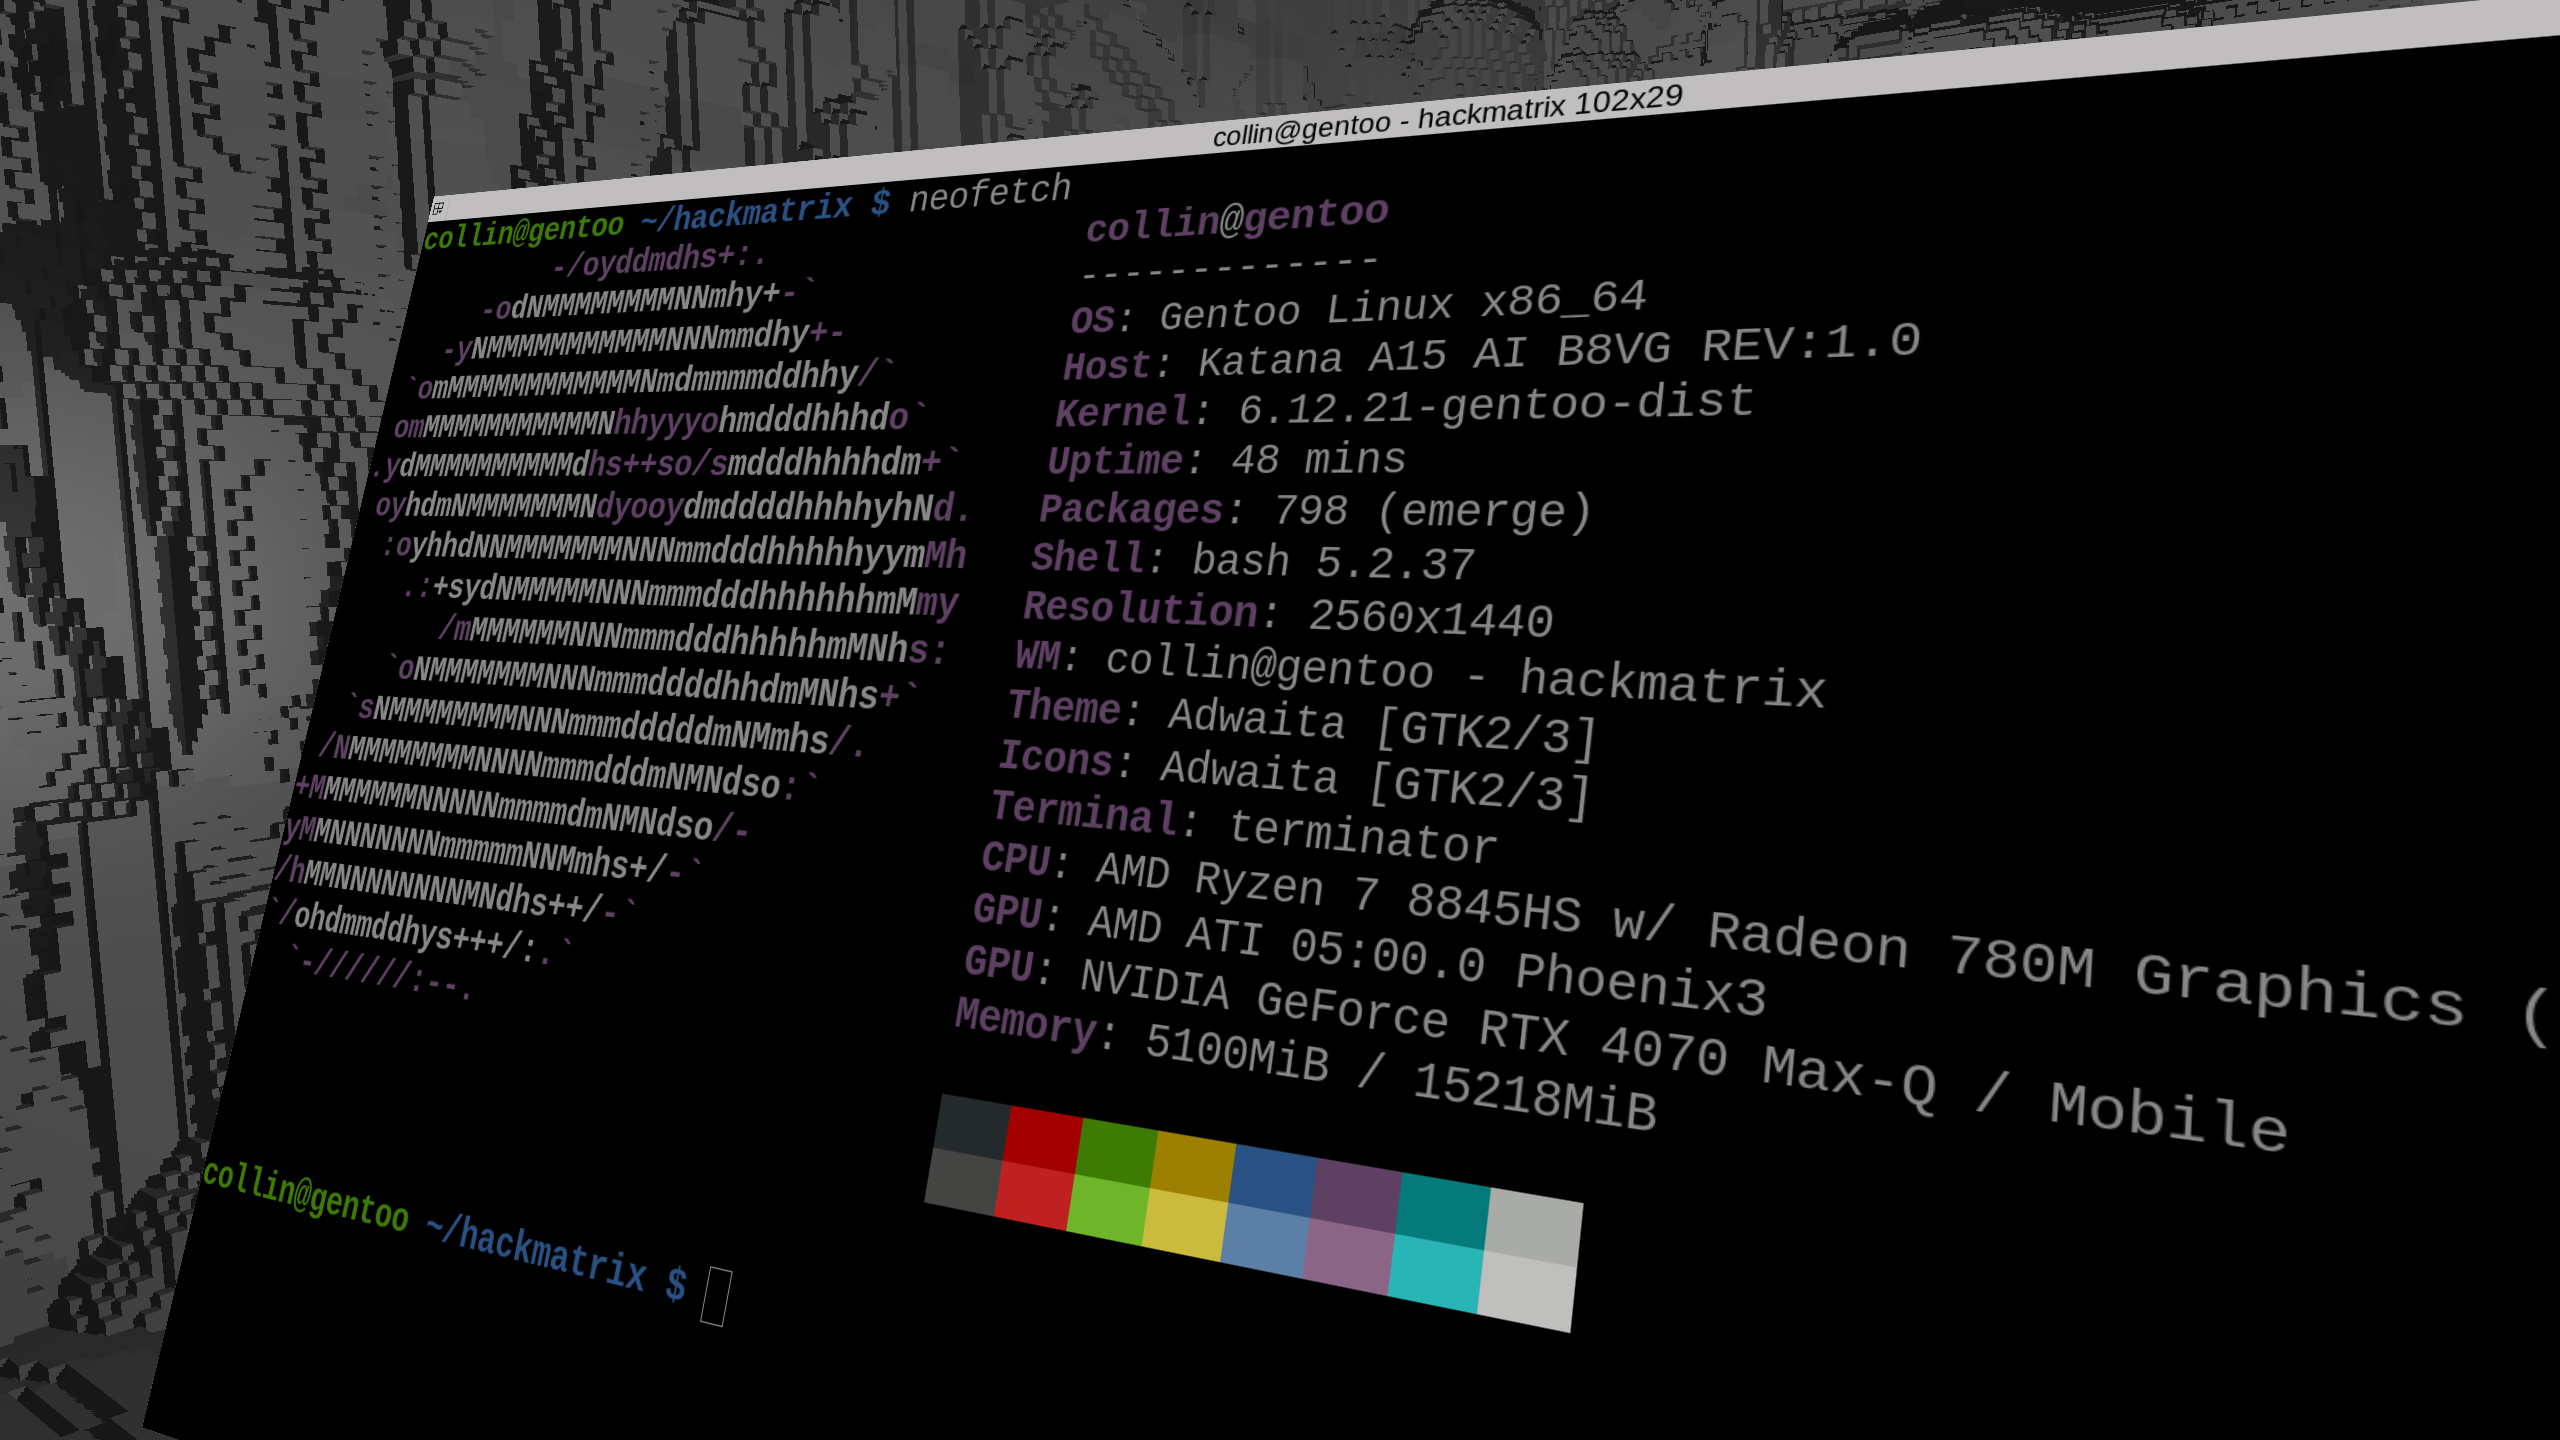The image size is (2560, 1440).
Task: Click the 'Host: Katana A15 AI B8VG REV:1.0' line
Action: 1491,353
